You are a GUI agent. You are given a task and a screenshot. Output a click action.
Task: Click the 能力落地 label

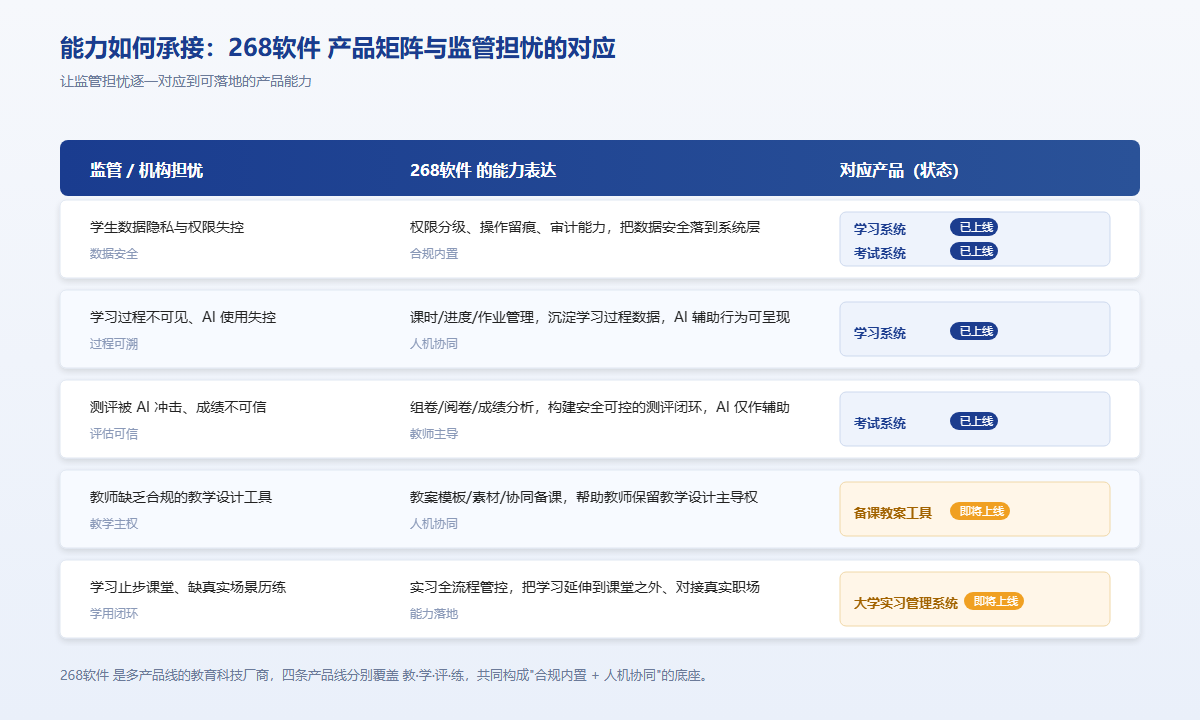(x=434, y=613)
